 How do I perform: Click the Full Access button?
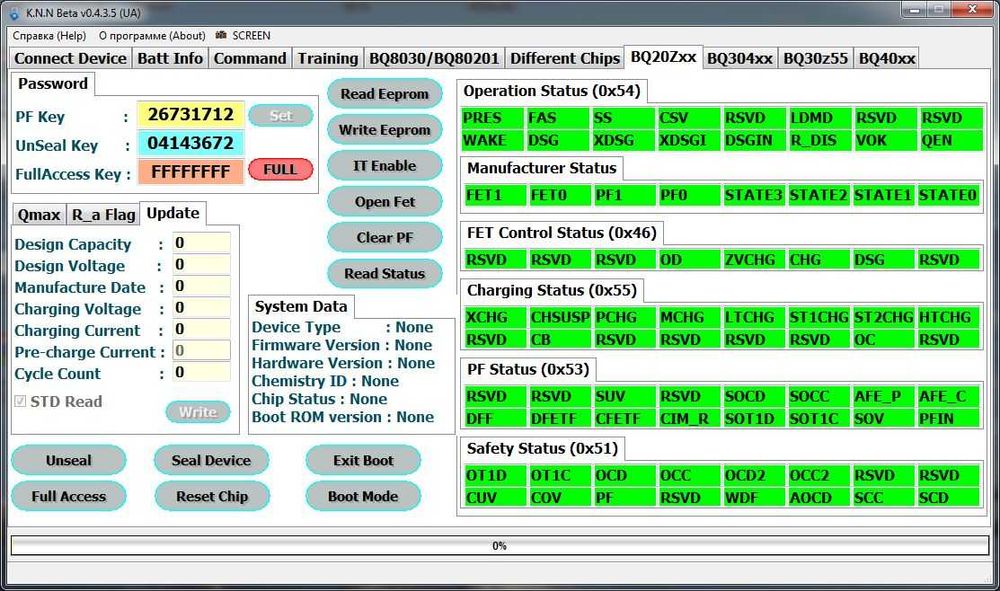coord(68,496)
